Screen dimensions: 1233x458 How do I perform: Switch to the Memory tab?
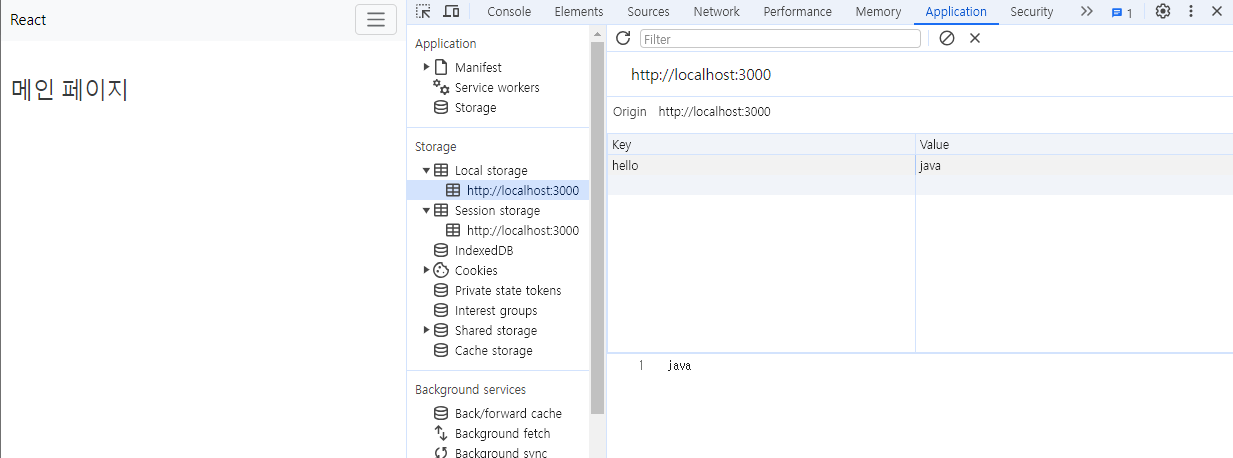click(879, 12)
